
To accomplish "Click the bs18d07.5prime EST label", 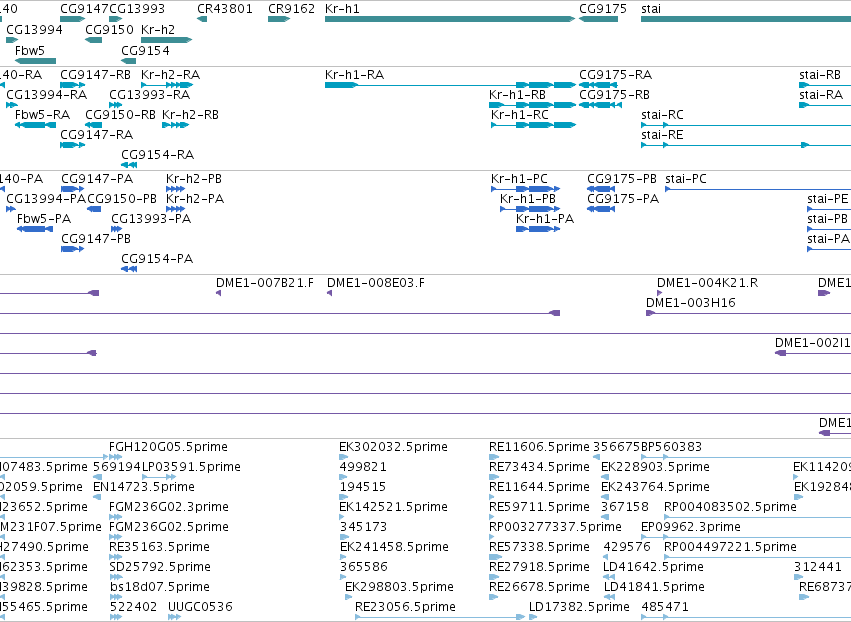I will click(x=160, y=587).
